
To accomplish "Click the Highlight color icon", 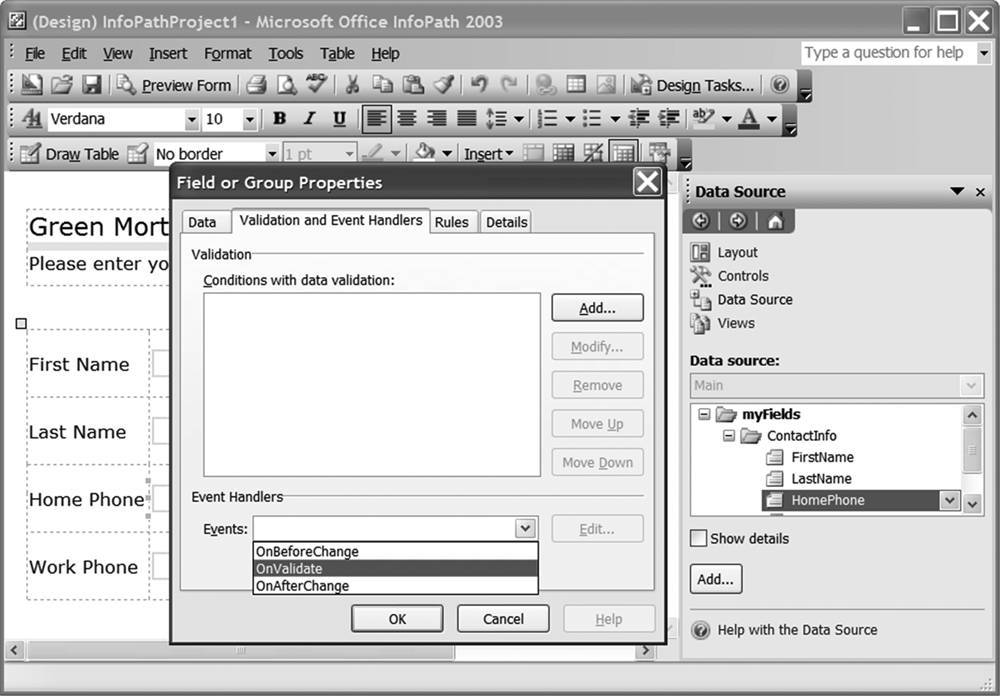I will pos(703,119).
